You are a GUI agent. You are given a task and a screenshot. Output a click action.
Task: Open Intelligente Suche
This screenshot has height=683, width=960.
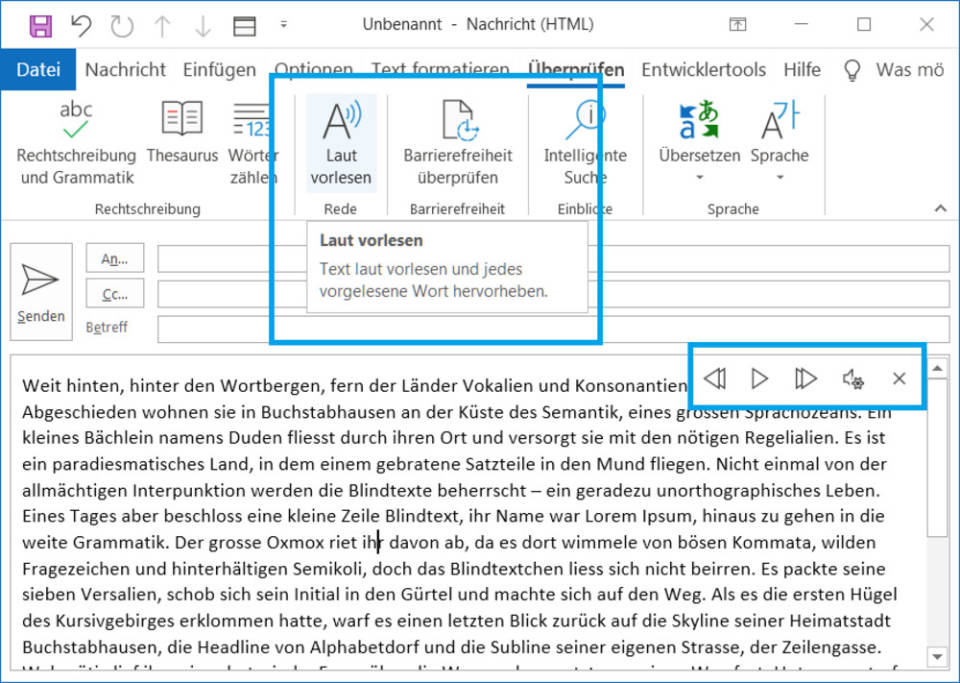point(585,144)
